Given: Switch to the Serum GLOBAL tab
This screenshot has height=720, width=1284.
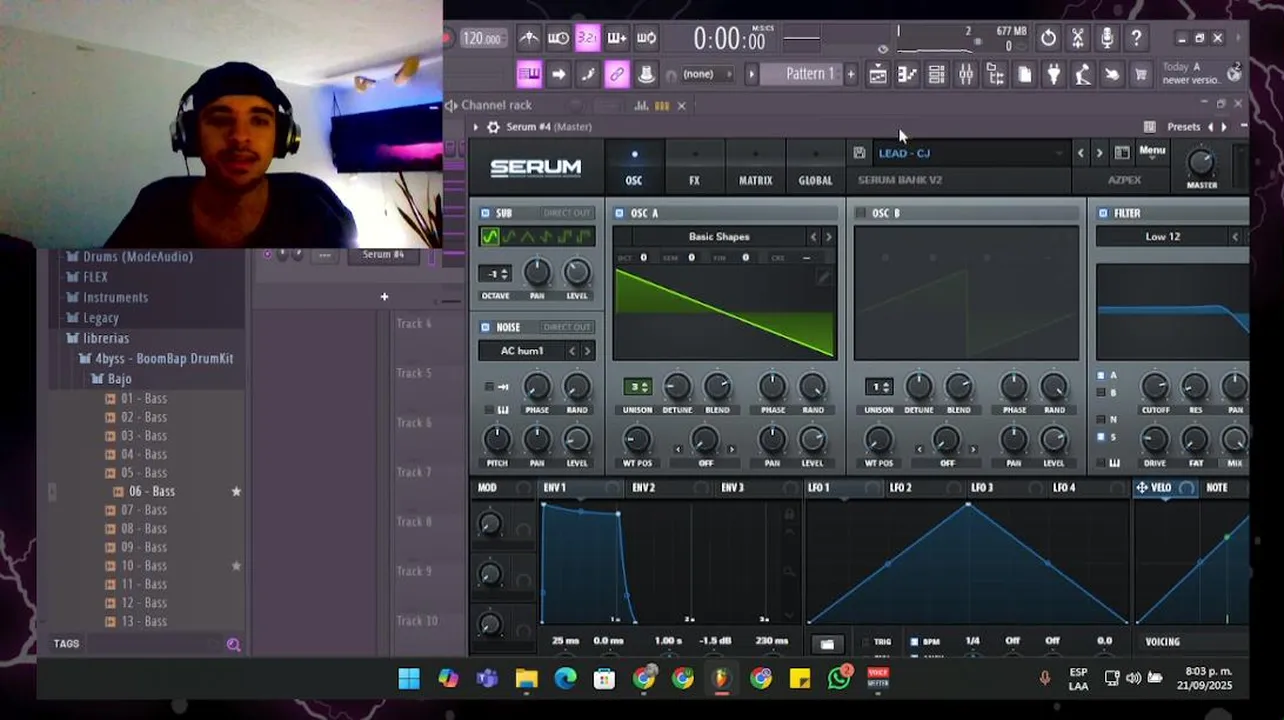Looking at the screenshot, I should click(x=815, y=167).
